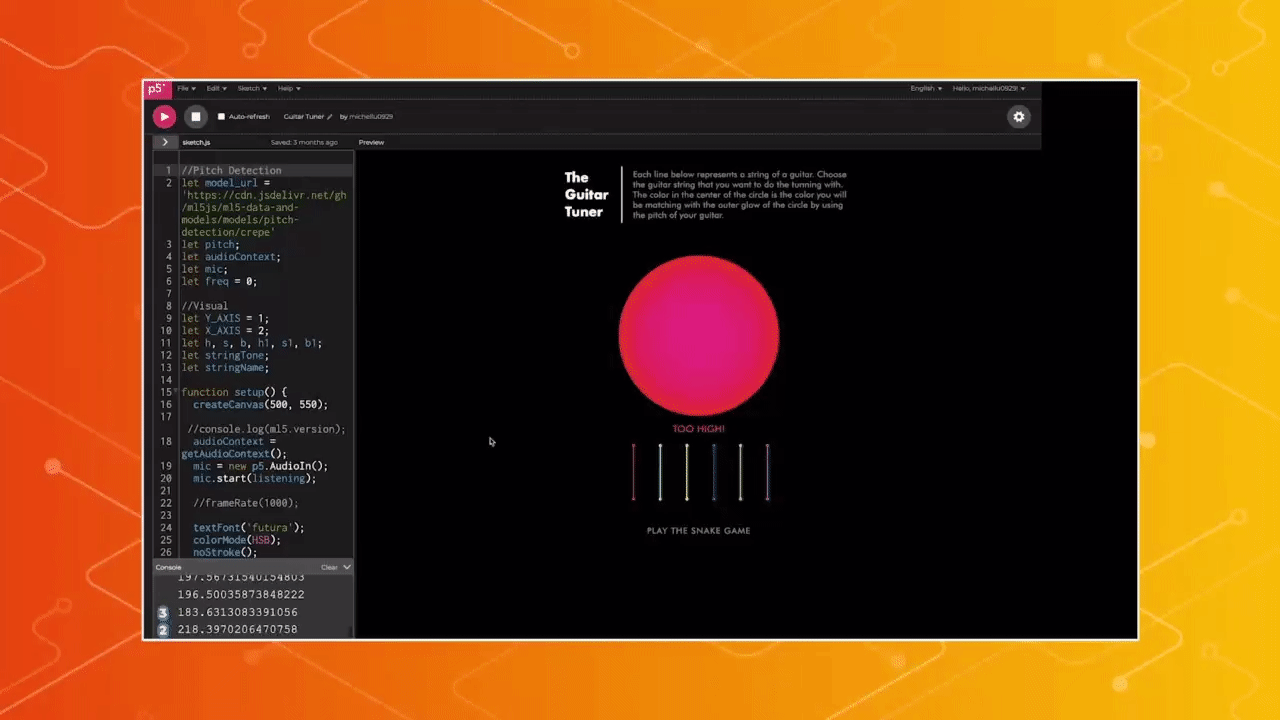Click the Guitar Tuner sketch name

[x=303, y=117]
